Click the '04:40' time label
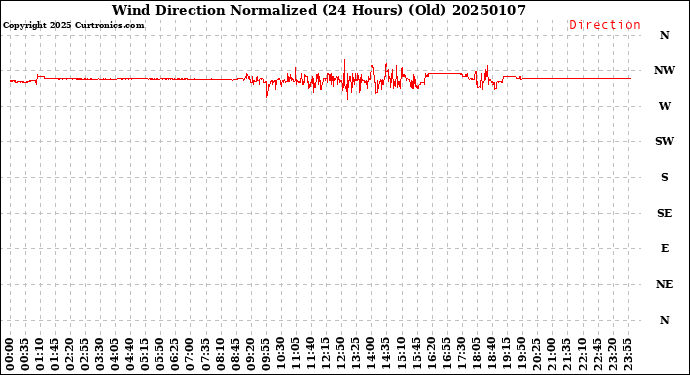 (130, 355)
